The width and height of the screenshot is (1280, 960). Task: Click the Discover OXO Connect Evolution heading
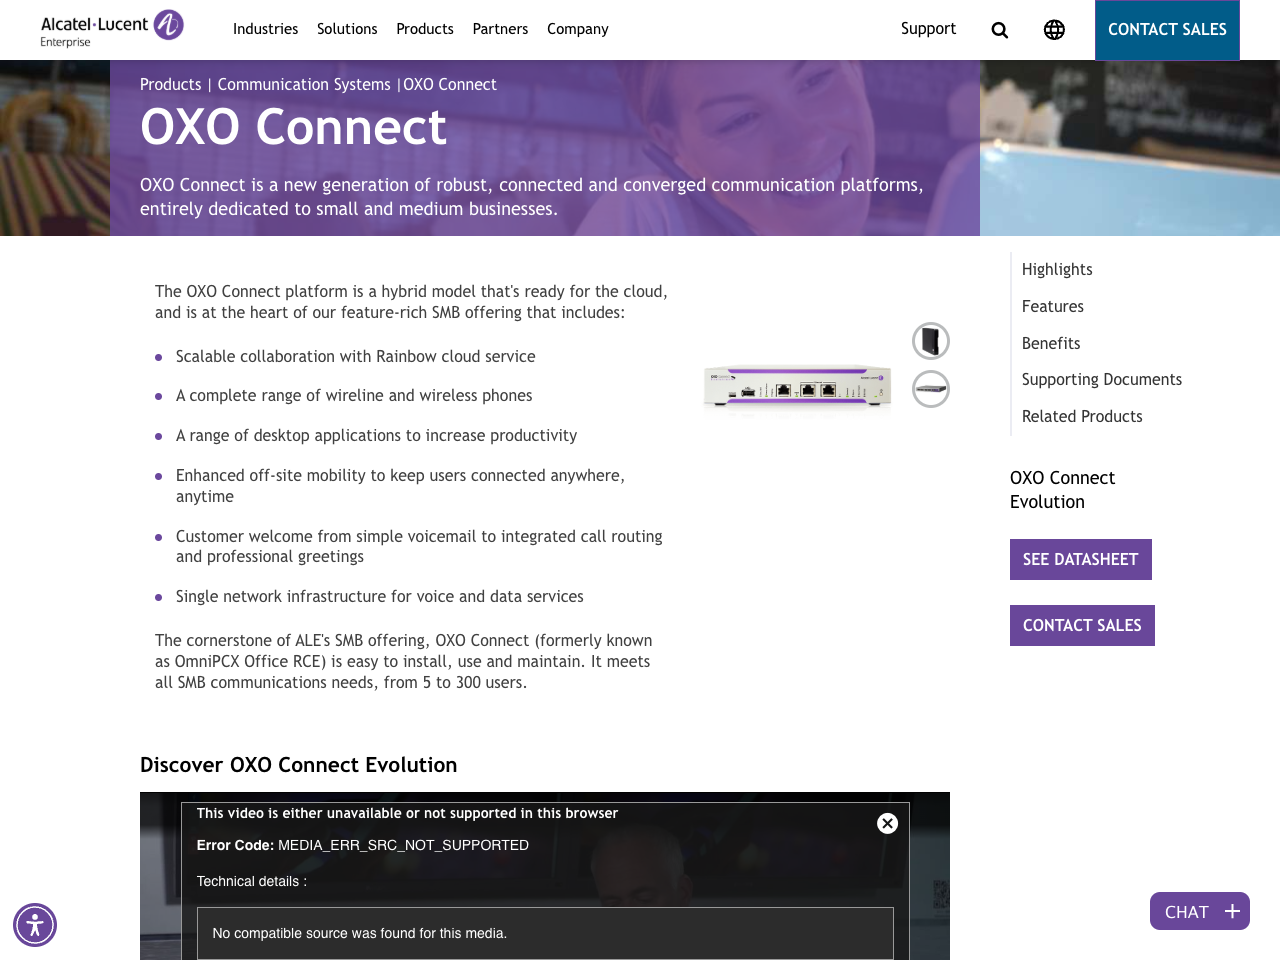click(299, 765)
